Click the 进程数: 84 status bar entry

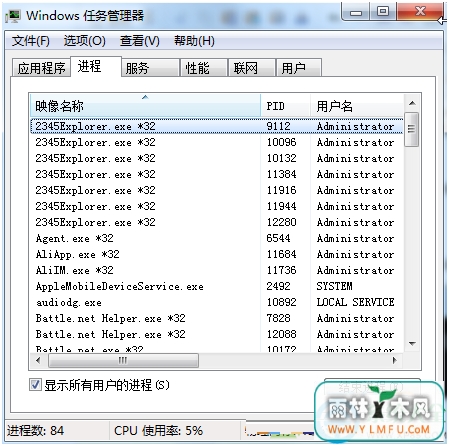35,430
